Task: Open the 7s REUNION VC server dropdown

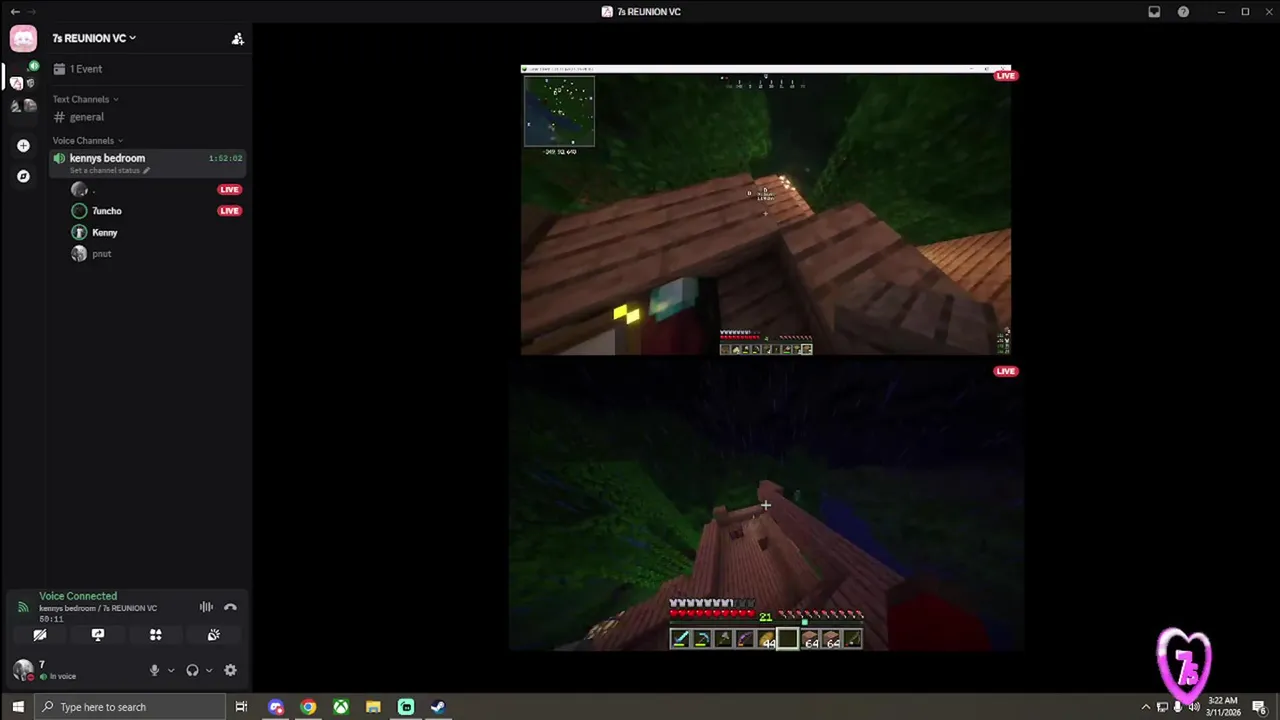Action: click(x=94, y=38)
